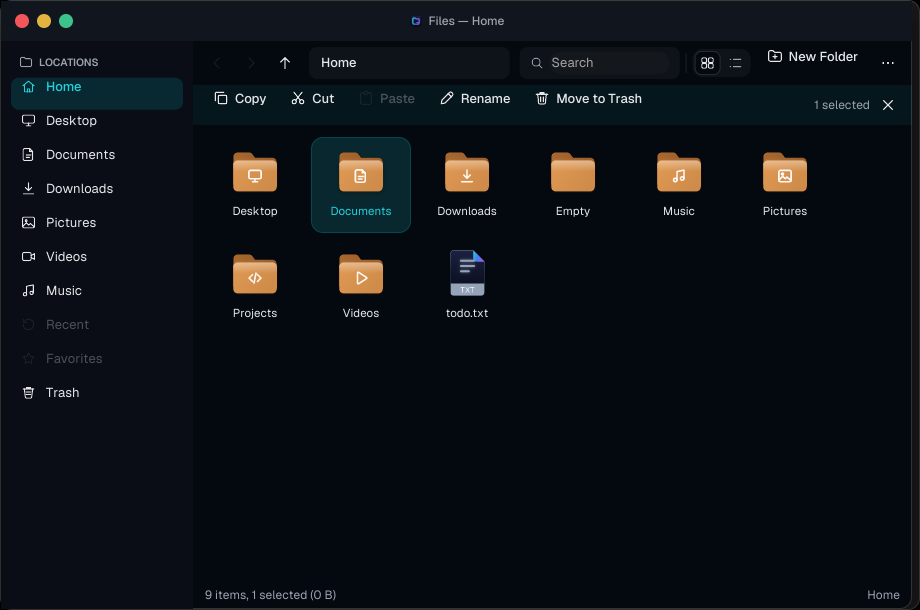Navigate back with the left chevron
The height and width of the screenshot is (610, 920).
coord(217,63)
